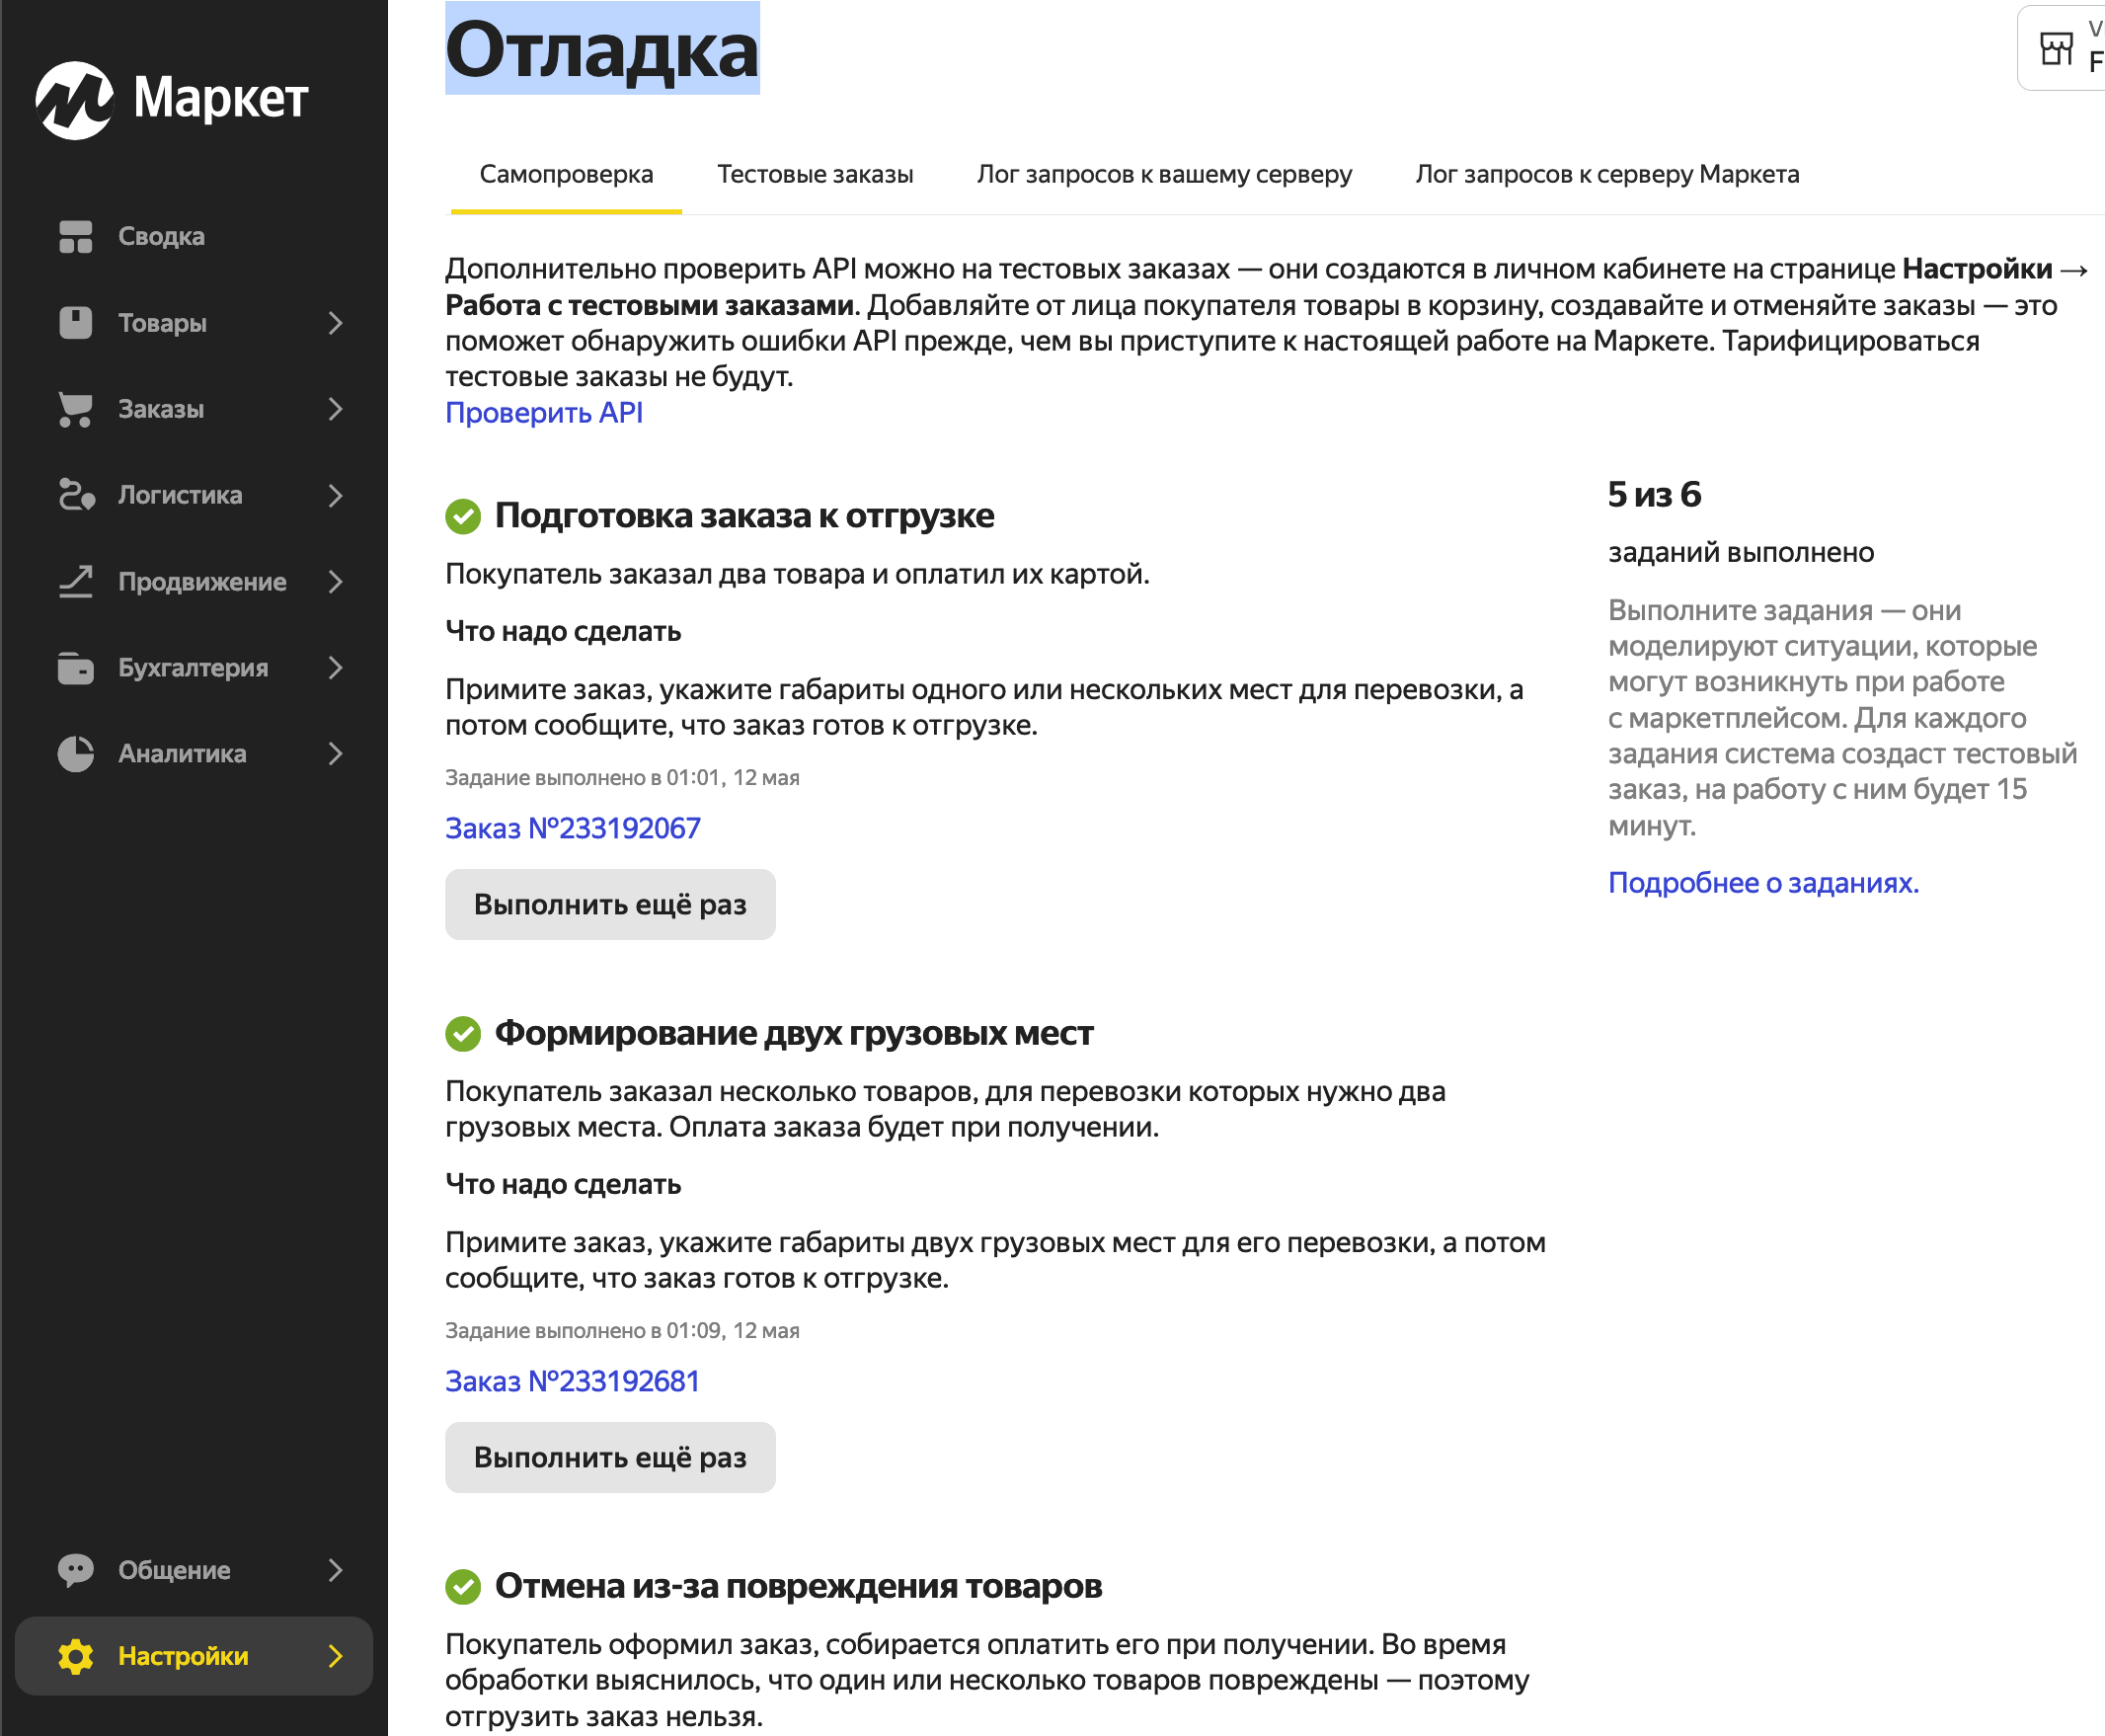Click the Настройки gear icon

[x=76, y=1656]
